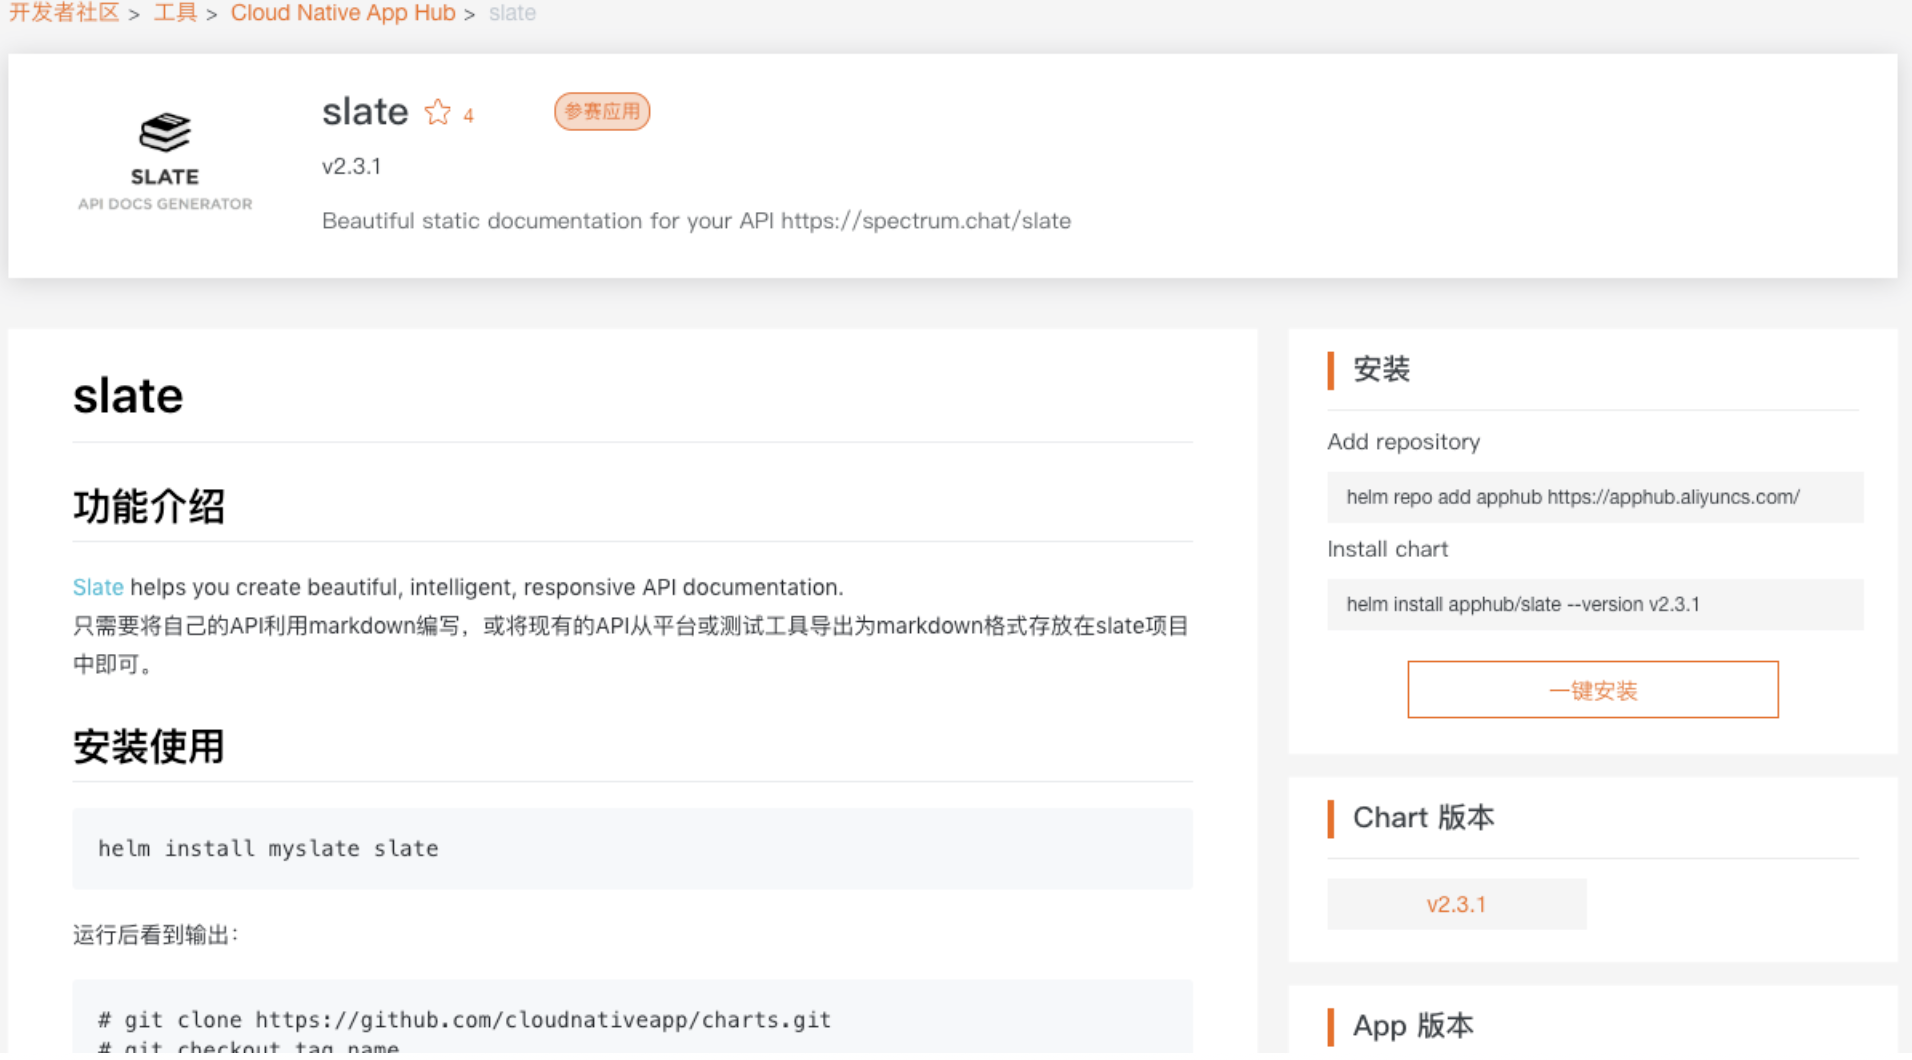Click the current slate breadcrumb item

pyautogui.click(x=512, y=13)
